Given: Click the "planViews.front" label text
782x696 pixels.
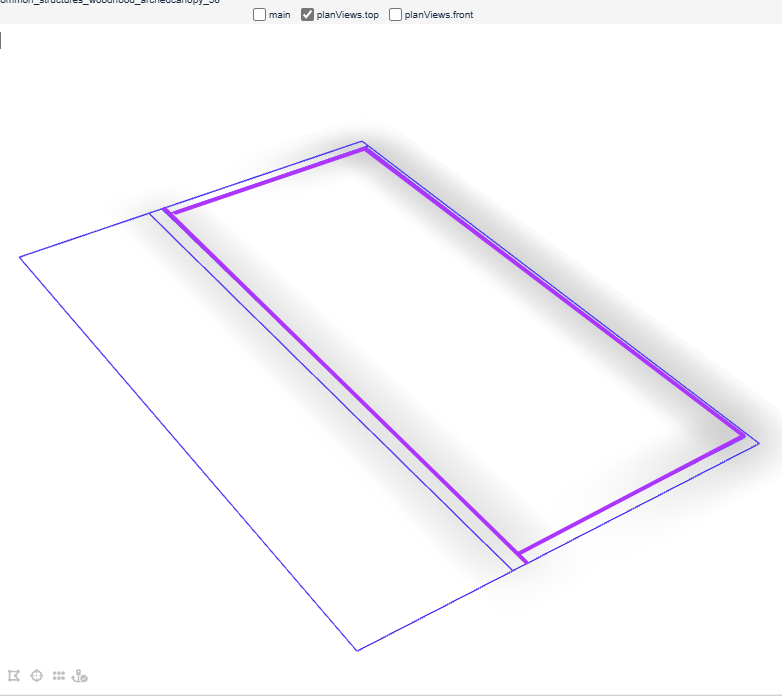Looking at the screenshot, I should pyautogui.click(x=438, y=15).
